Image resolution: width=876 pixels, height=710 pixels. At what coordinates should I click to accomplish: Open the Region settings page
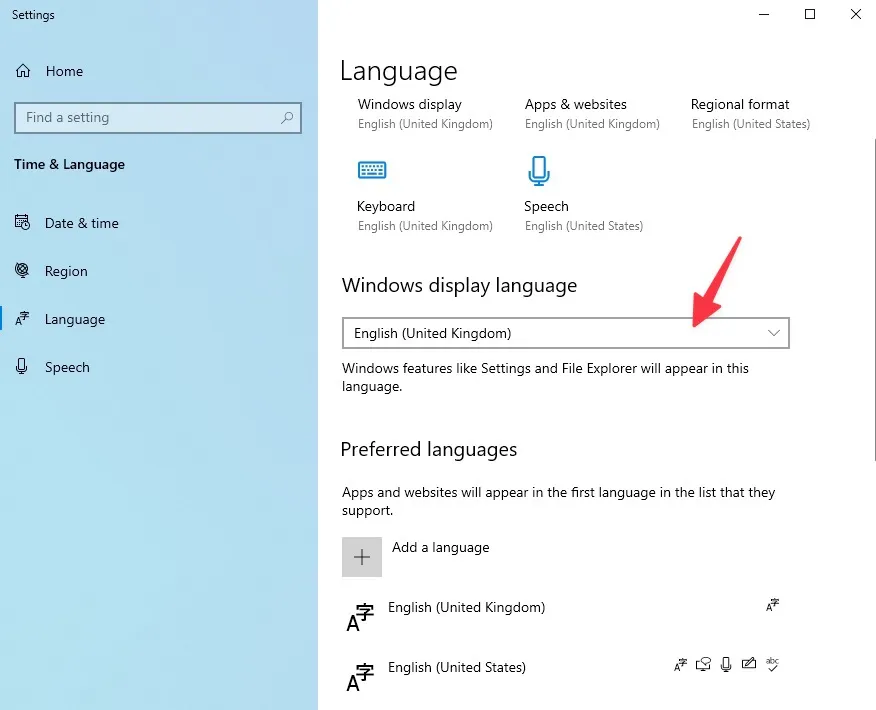click(x=66, y=271)
